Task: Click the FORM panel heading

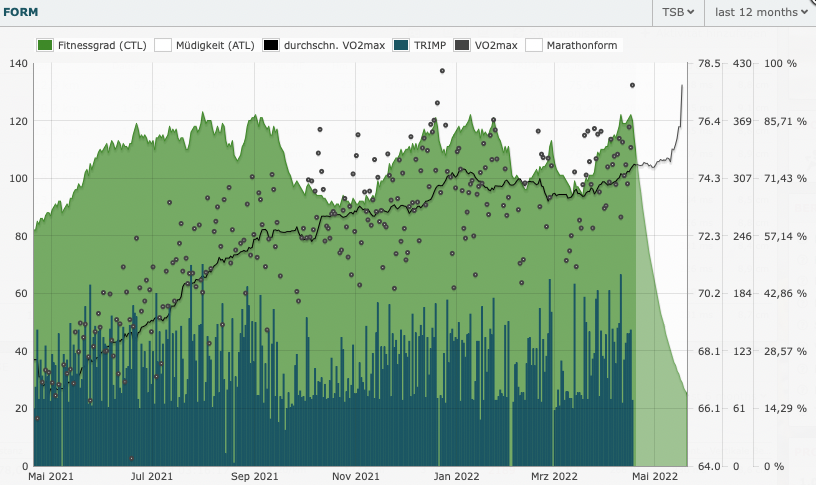Action: pos(22,12)
